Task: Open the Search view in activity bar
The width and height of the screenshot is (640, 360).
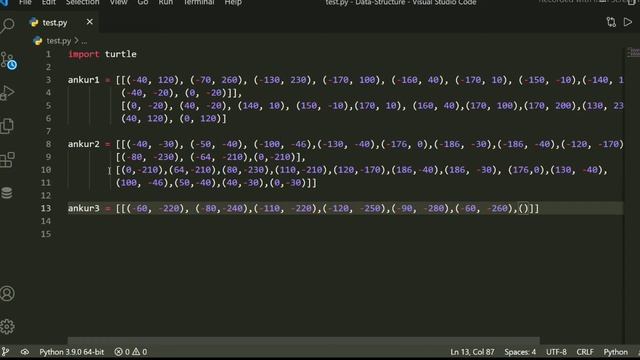Action: click(7, 26)
